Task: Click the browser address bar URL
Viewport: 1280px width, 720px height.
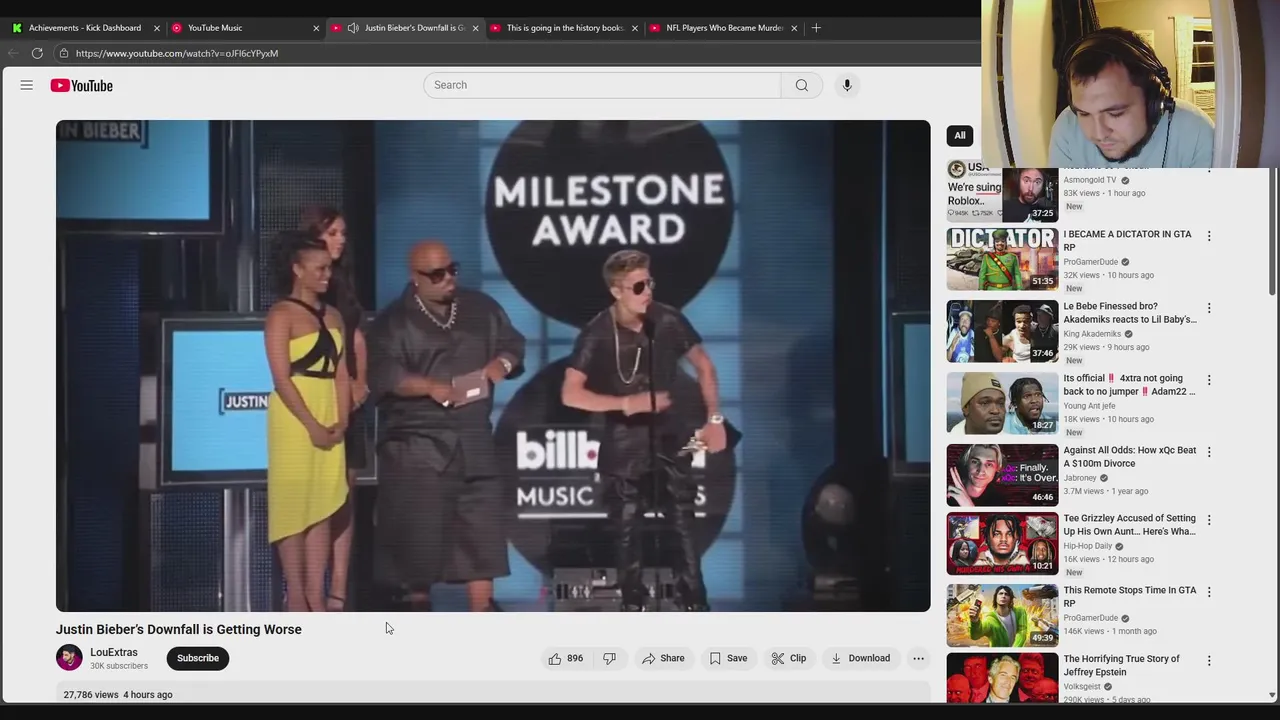Action: [177, 53]
